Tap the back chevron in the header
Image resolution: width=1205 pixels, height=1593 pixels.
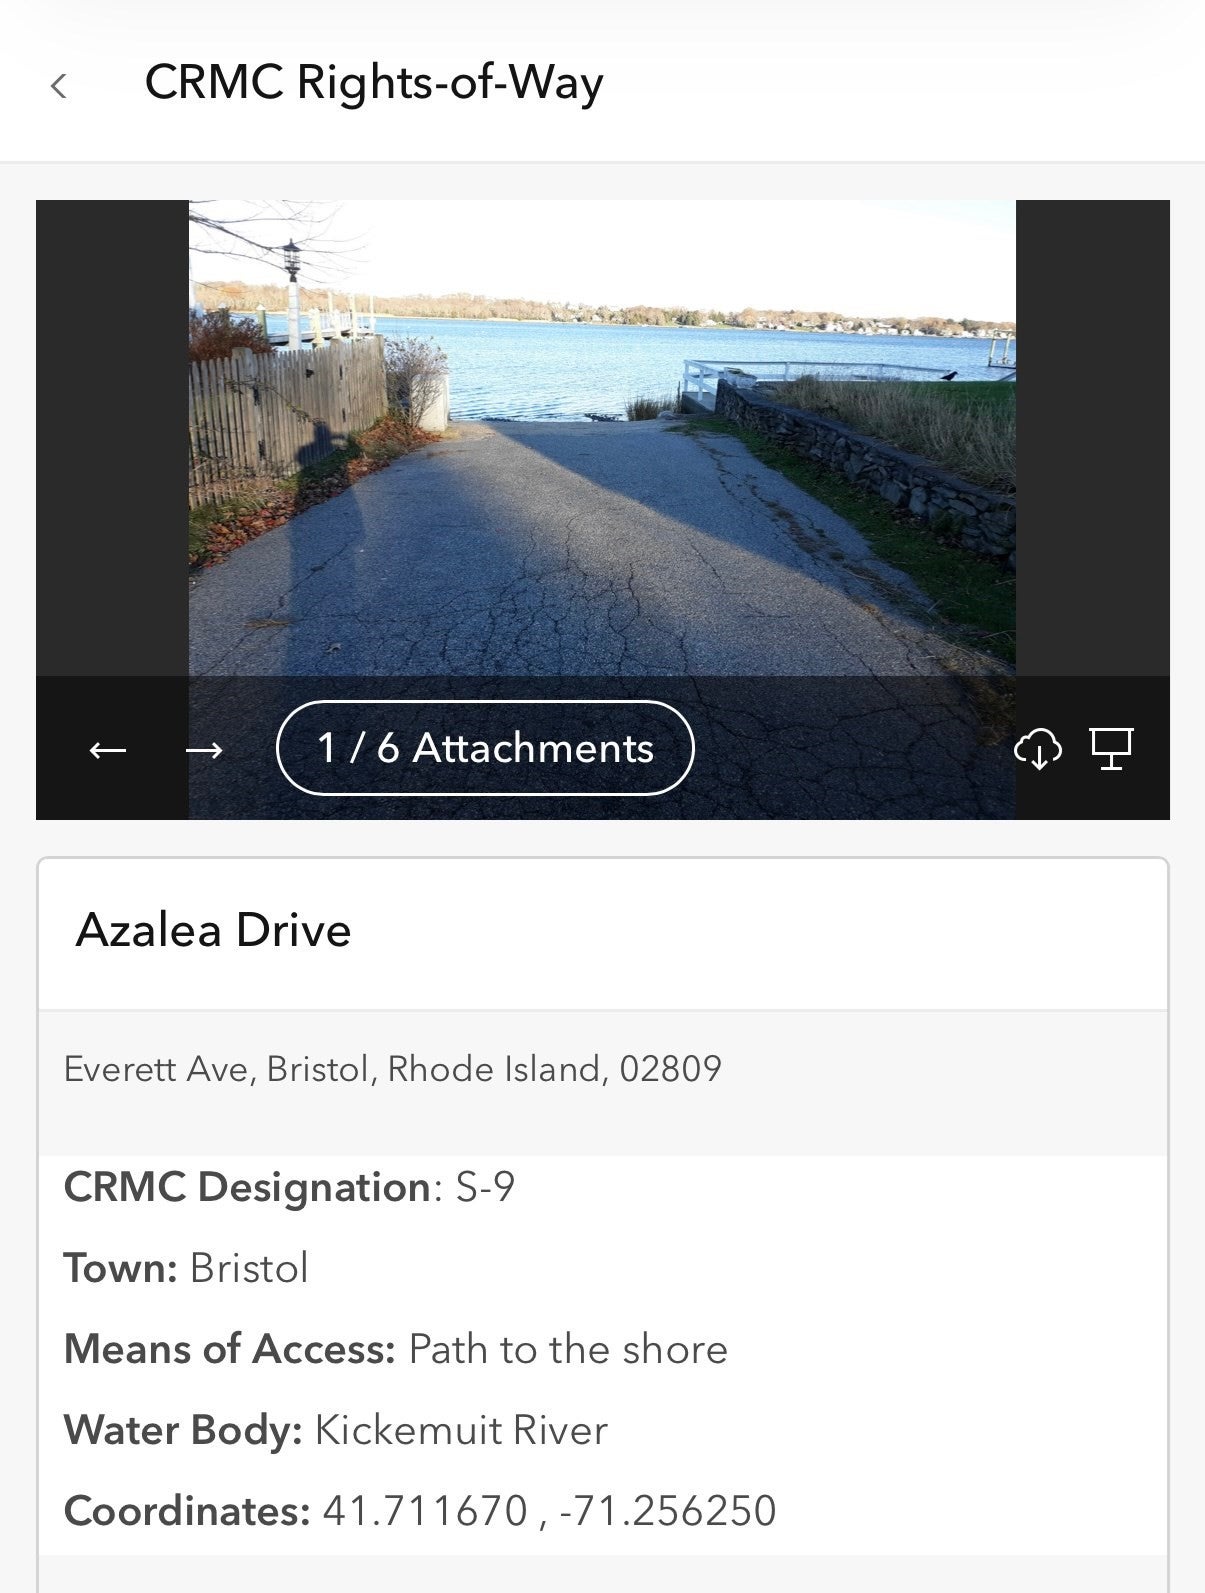[59, 86]
